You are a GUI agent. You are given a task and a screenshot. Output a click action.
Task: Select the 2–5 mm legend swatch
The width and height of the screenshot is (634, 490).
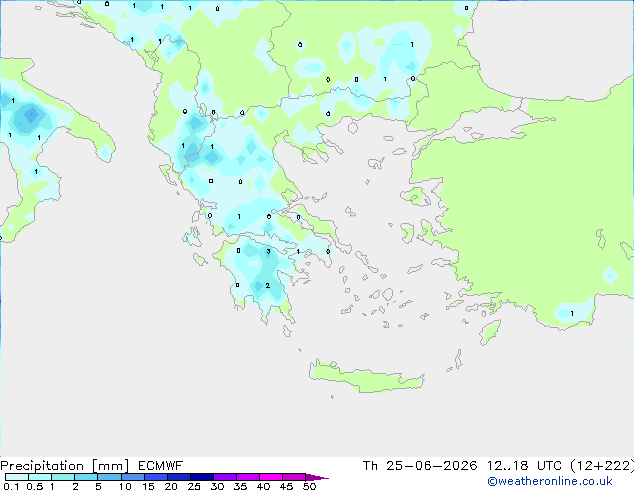click(86, 477)
